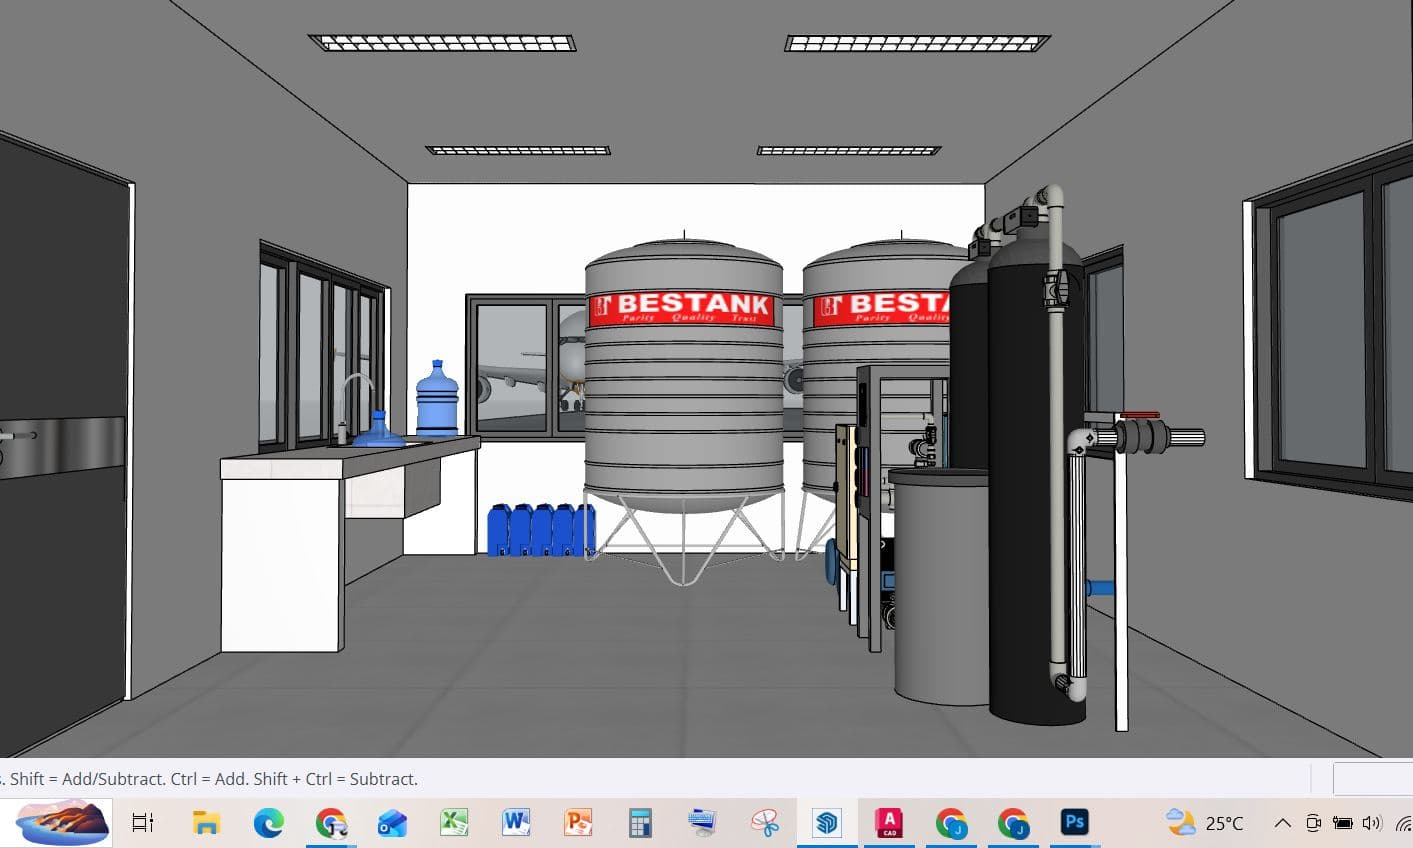Switch to AutoCAD in the taskbar

tap(889, 823)
